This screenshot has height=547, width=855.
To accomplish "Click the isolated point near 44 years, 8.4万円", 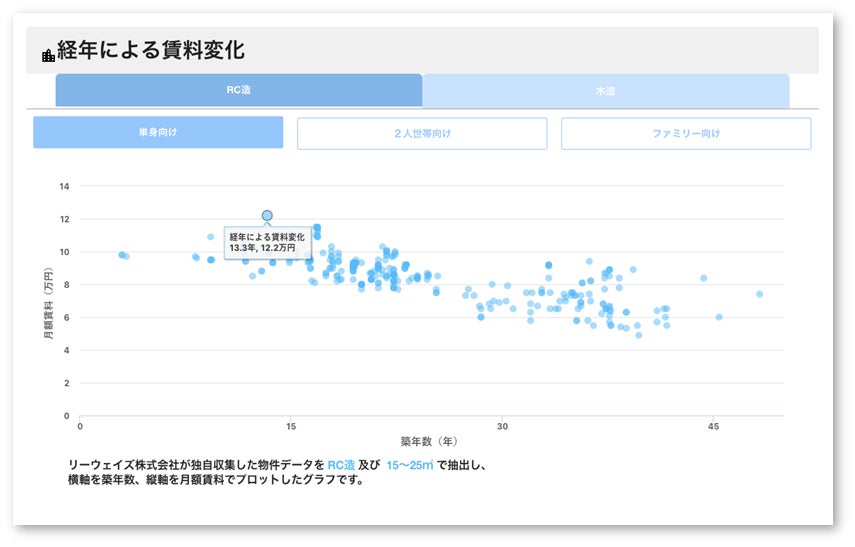I will 704,278.
